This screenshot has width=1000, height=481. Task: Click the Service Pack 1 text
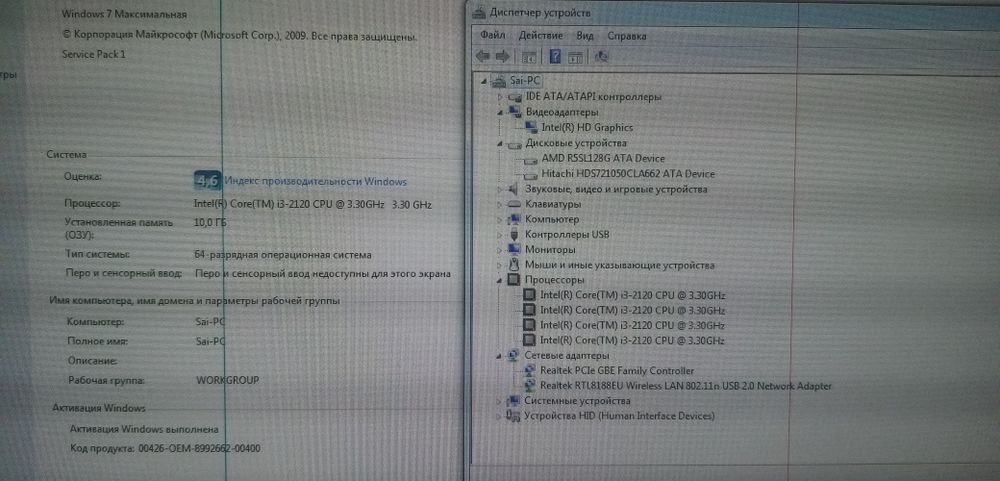click(94, 54)
